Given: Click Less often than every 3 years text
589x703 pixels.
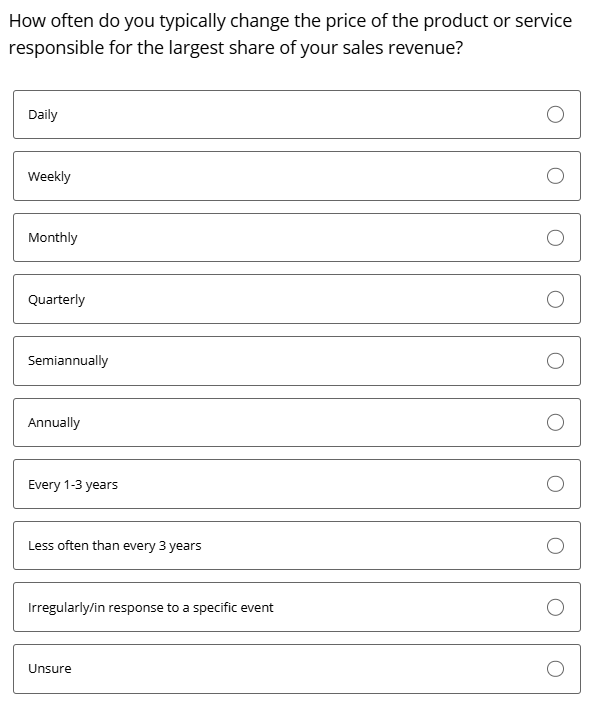Looking at the screenshot, I should [x=114, y=546].
